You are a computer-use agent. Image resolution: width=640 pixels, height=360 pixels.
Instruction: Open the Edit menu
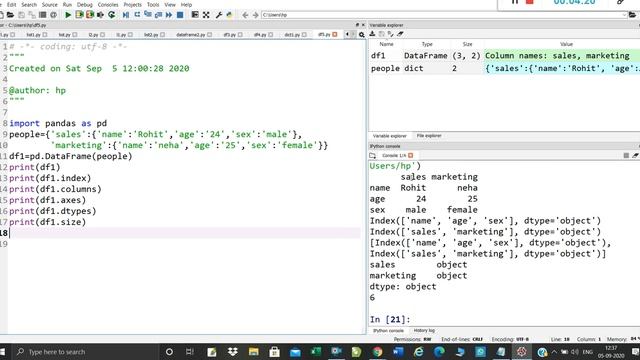(x=11, y=4)
